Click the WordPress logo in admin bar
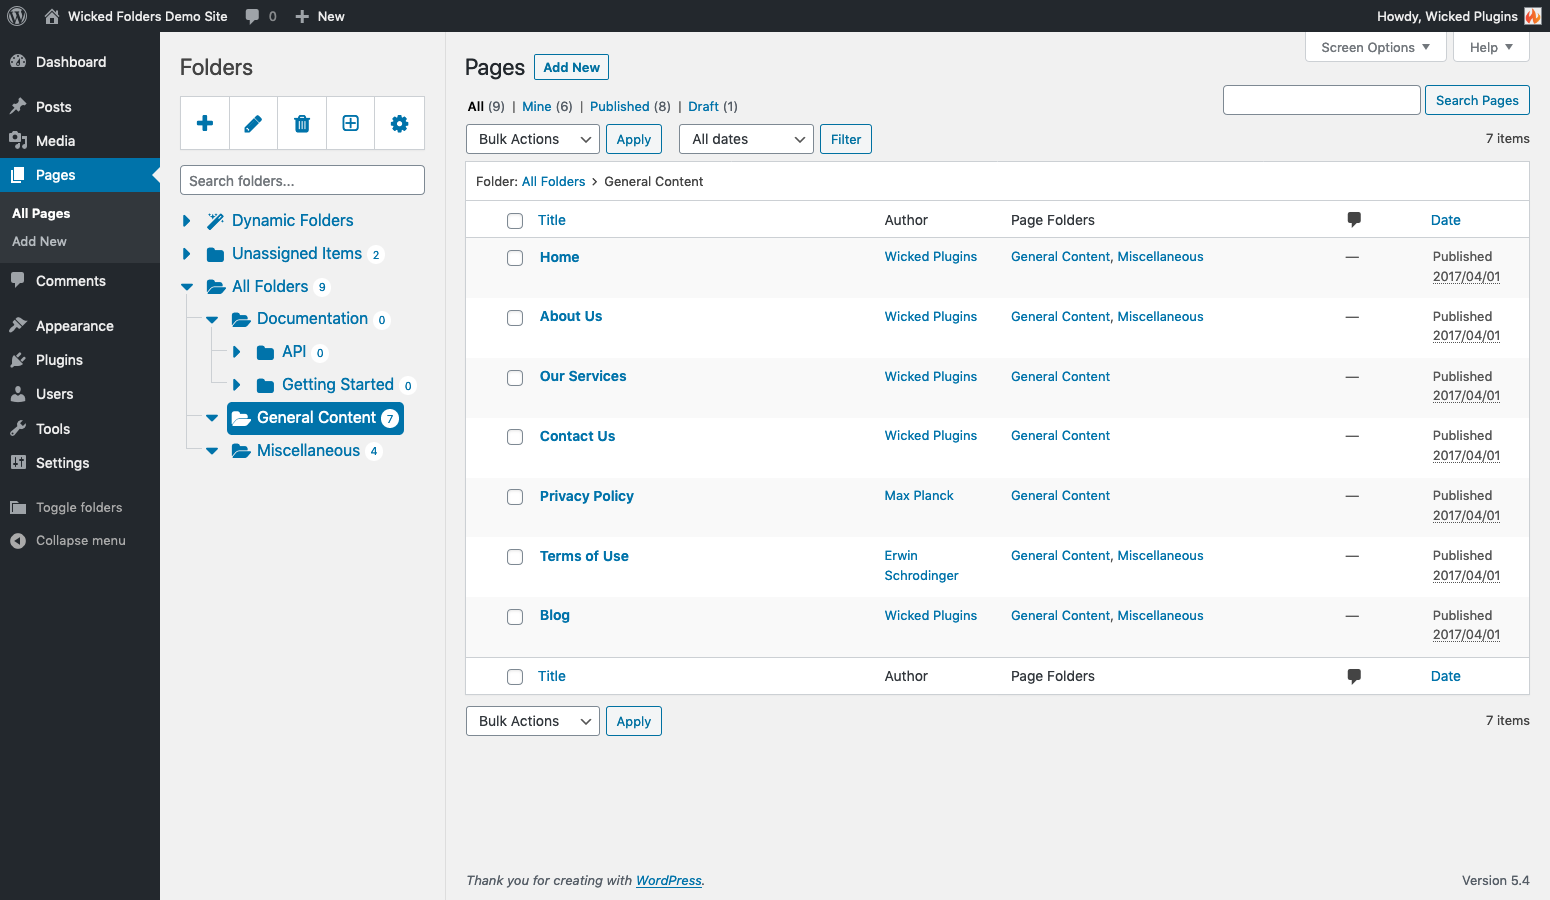Screen dimensions: 1550x900 (x=17, y=16)
